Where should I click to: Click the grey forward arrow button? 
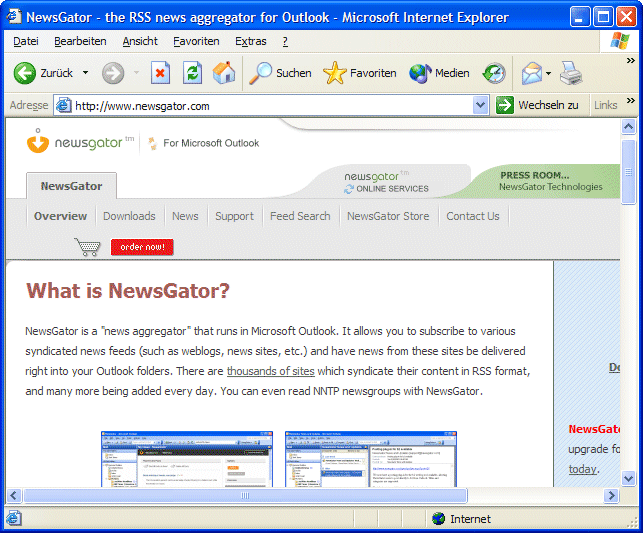[113, 73]
